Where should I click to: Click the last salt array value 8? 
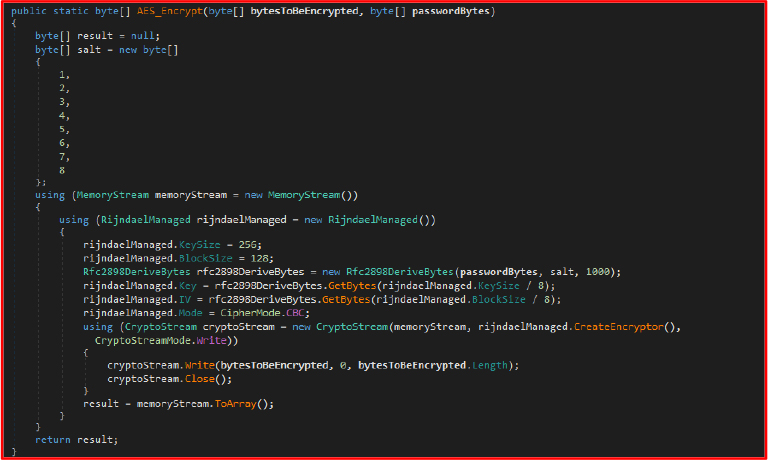tap(62, 171)
